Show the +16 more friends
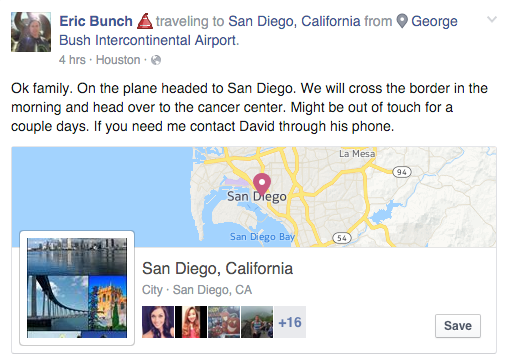 point(290,322)
